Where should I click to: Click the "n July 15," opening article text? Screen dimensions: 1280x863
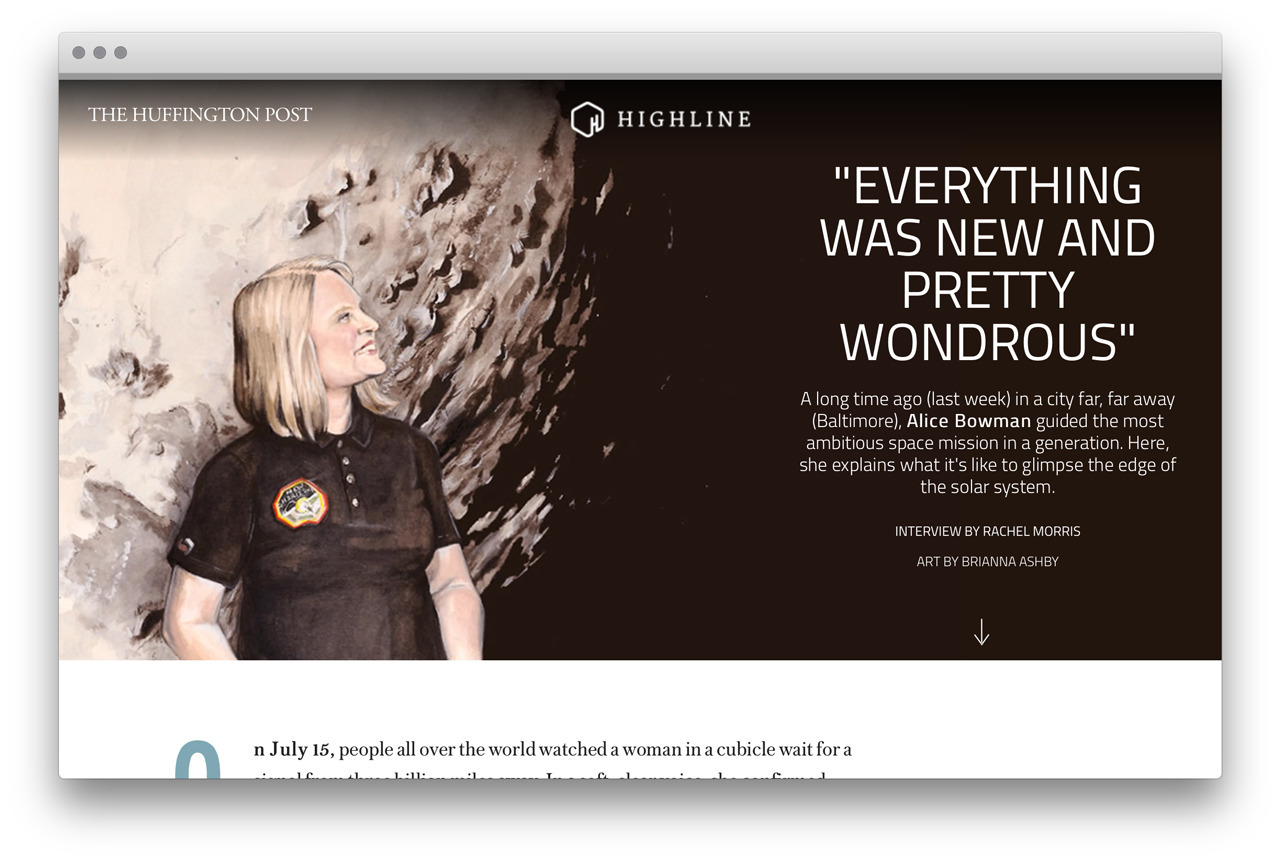point(293,750)
